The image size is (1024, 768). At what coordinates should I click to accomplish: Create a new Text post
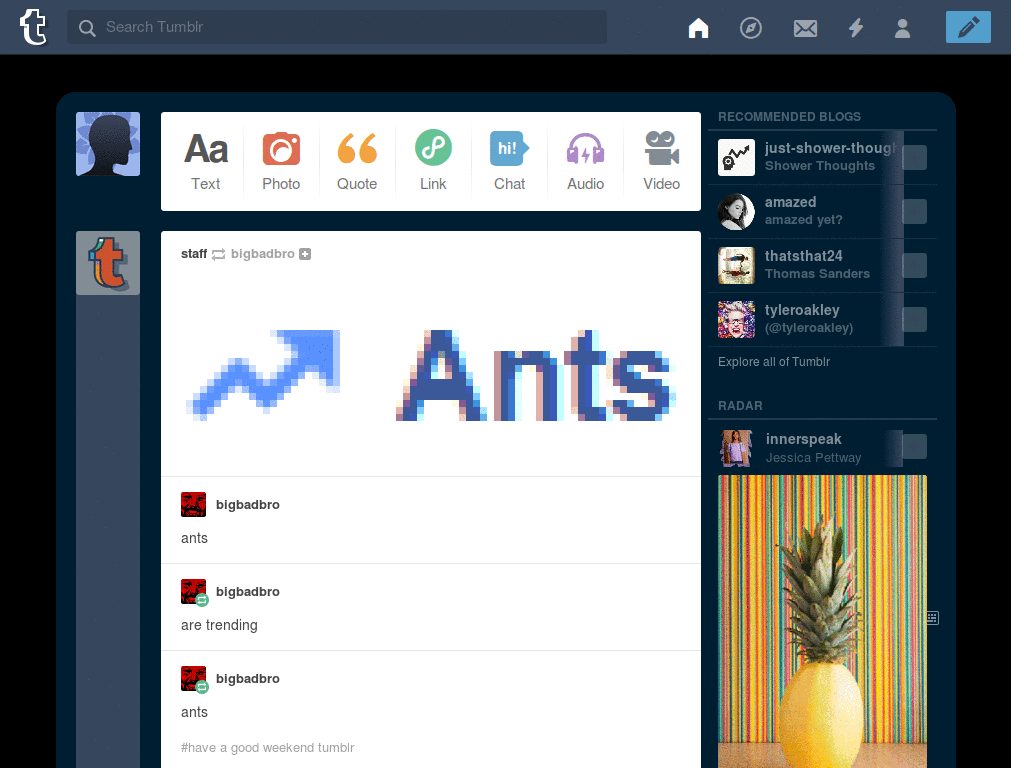point(206,161)
